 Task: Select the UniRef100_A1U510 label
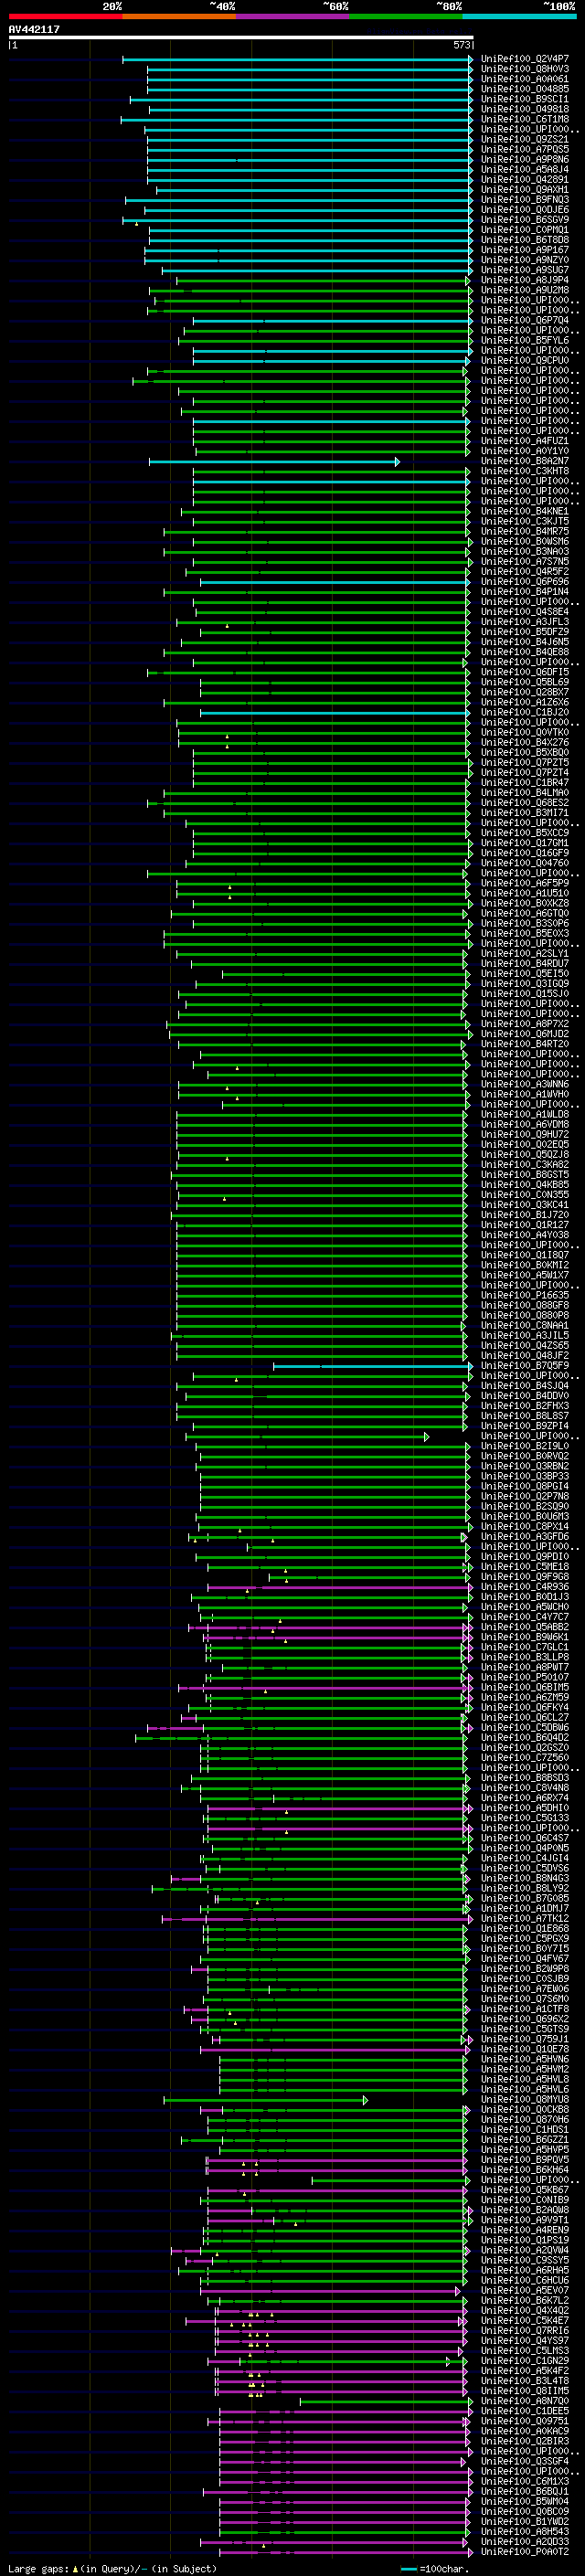525,893
